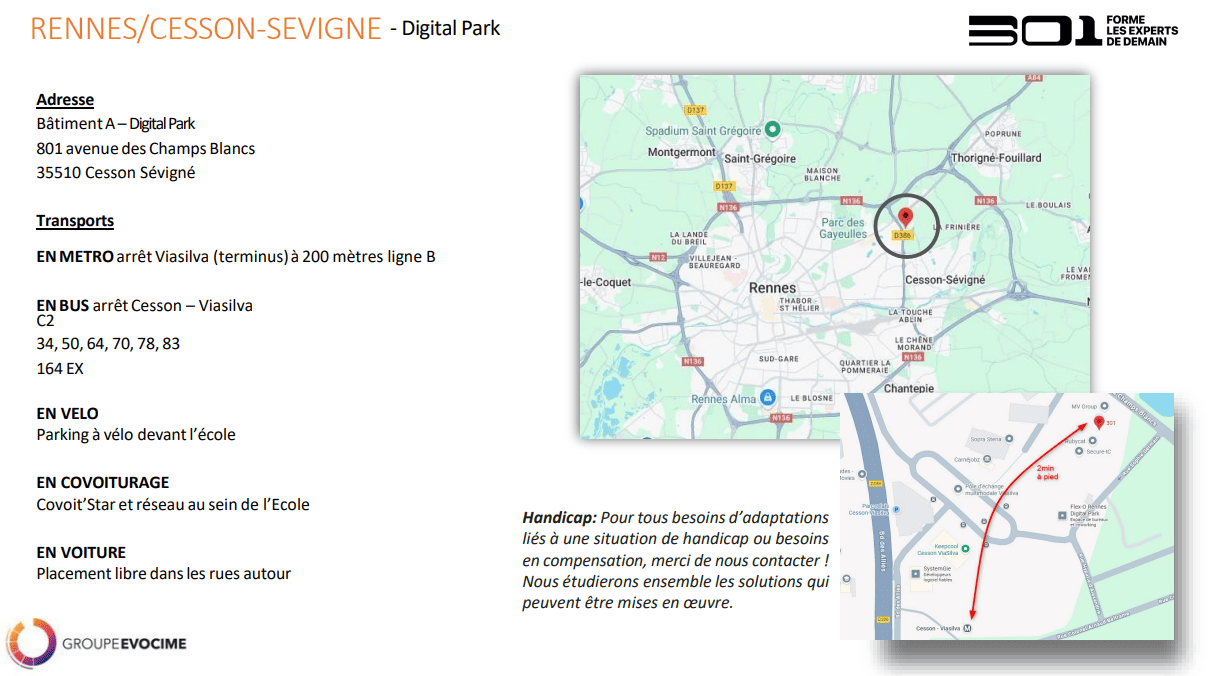The width and height of the screenshot is (1208, 676).
Task: Click the Pôle d'échange multimodale Viasilva marker
Action: tap(957, 488)
